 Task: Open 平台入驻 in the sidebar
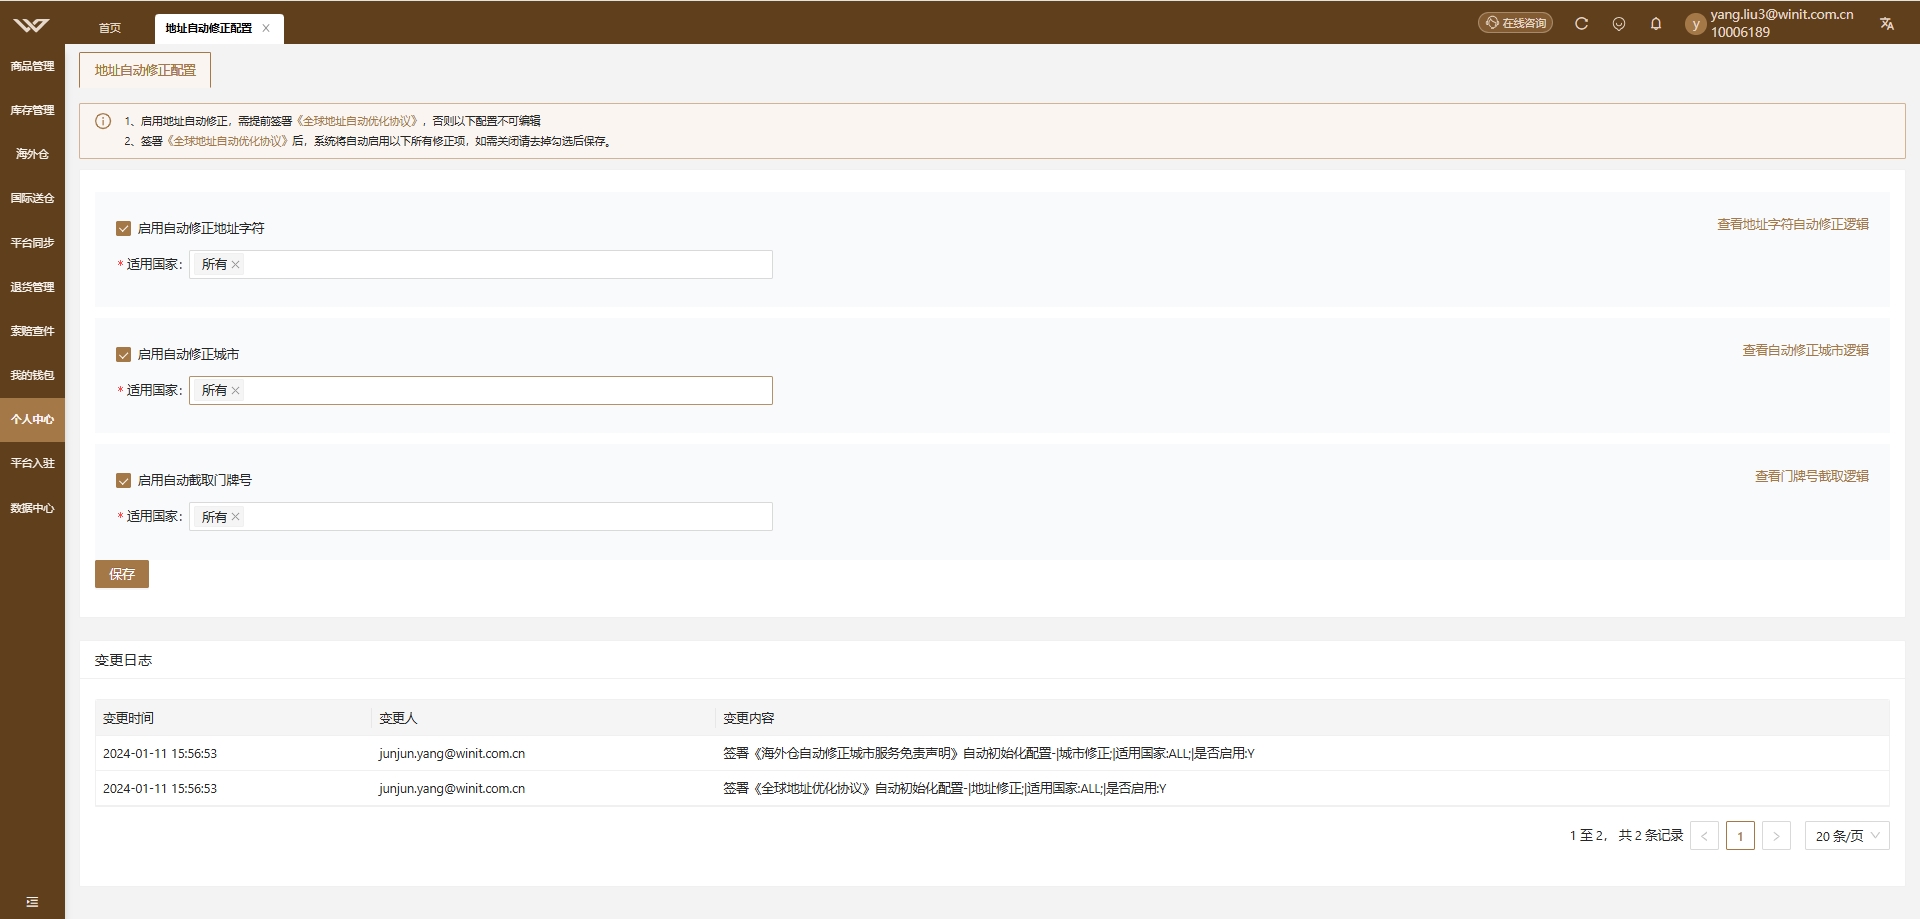[32, 463]
